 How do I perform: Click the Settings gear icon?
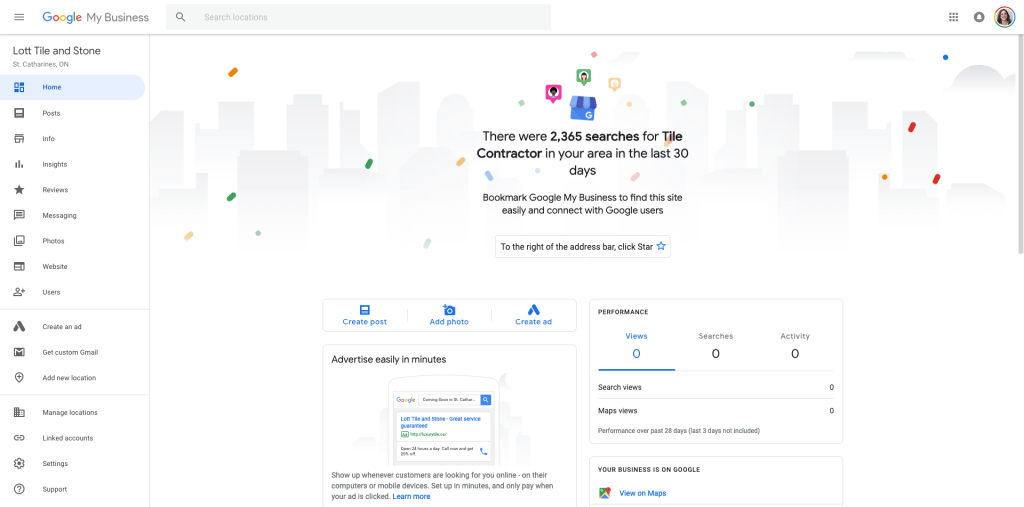point(19,463)
